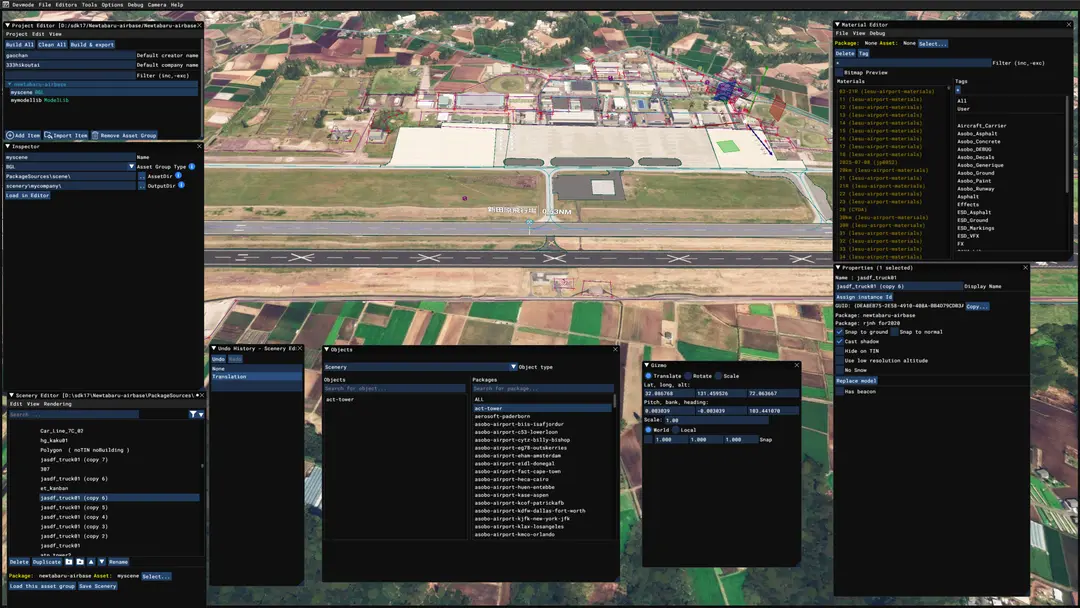Click the funnel filter icon in Scenery Editor

coord(193,415)
